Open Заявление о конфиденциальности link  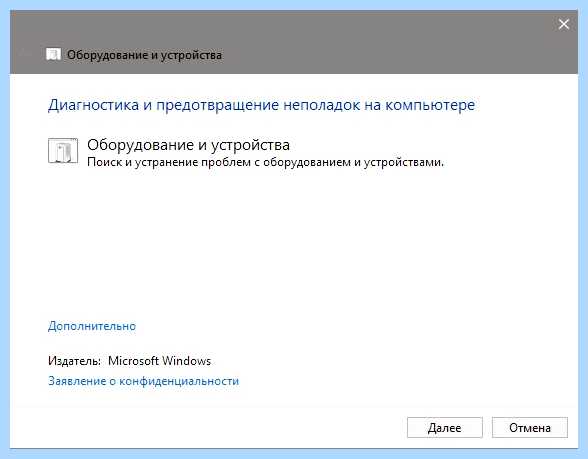(144, 381)
